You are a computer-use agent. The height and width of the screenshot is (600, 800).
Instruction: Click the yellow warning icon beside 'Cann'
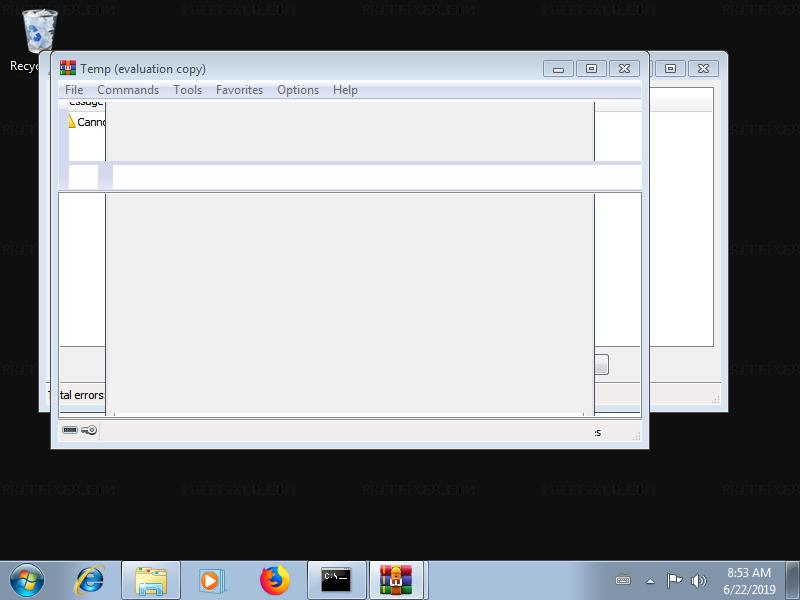coord(72,121)
